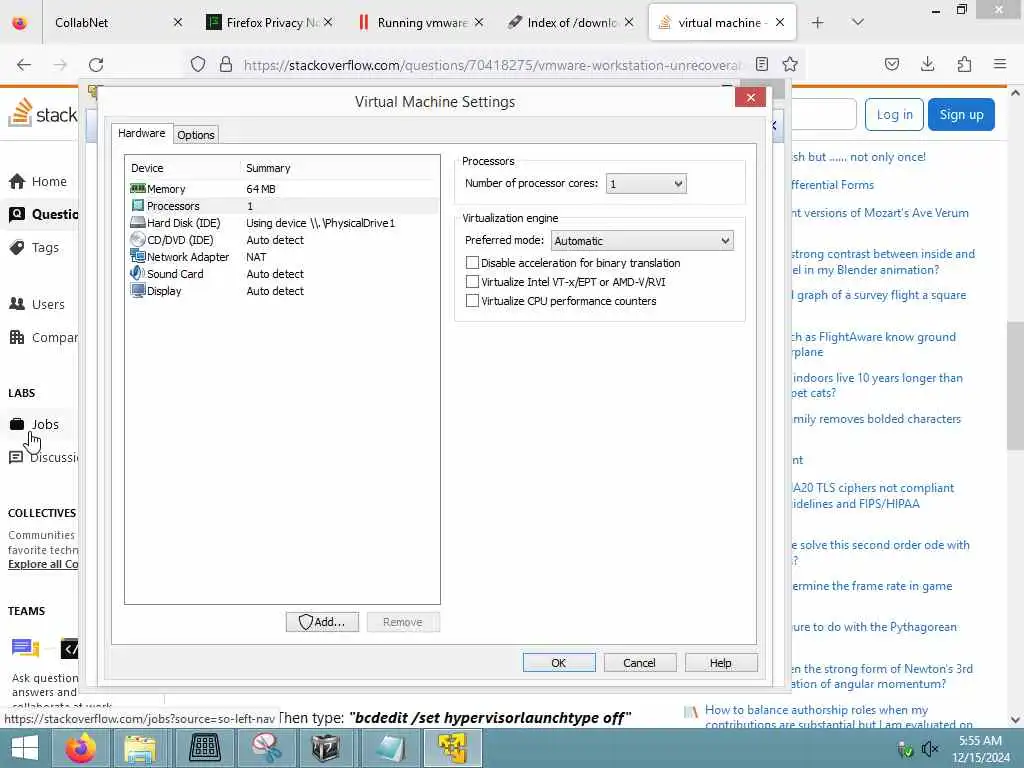Switch to Running vmware browser tab

click(420, 23)
